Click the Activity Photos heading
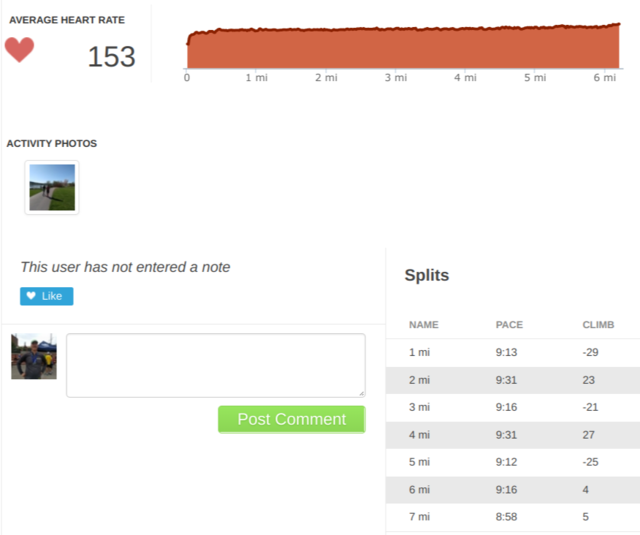The image size is (640, 535). 52,144
